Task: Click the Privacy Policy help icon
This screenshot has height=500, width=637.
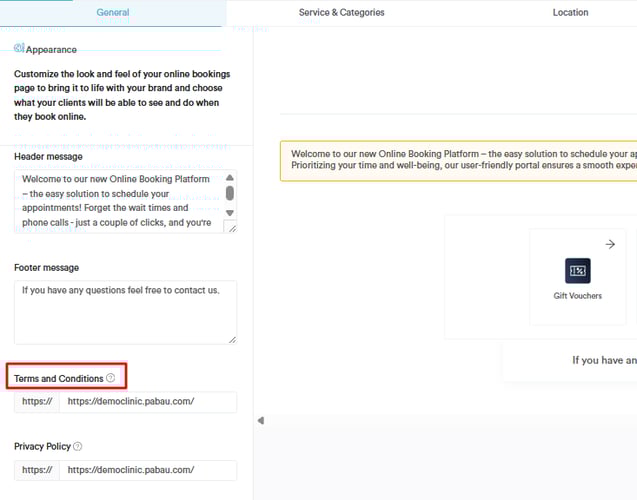Action: point(78,446)
